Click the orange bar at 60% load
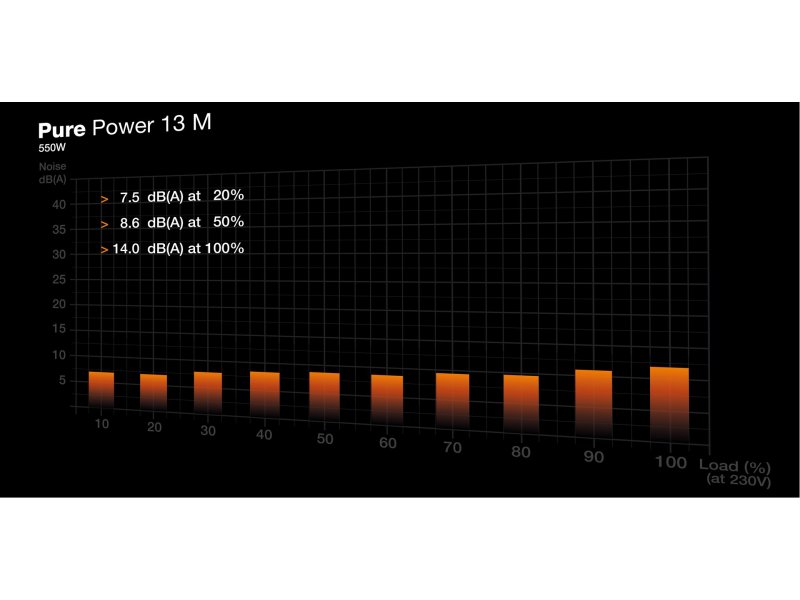The width and height of the screenshot is (800, 600). 387,402
